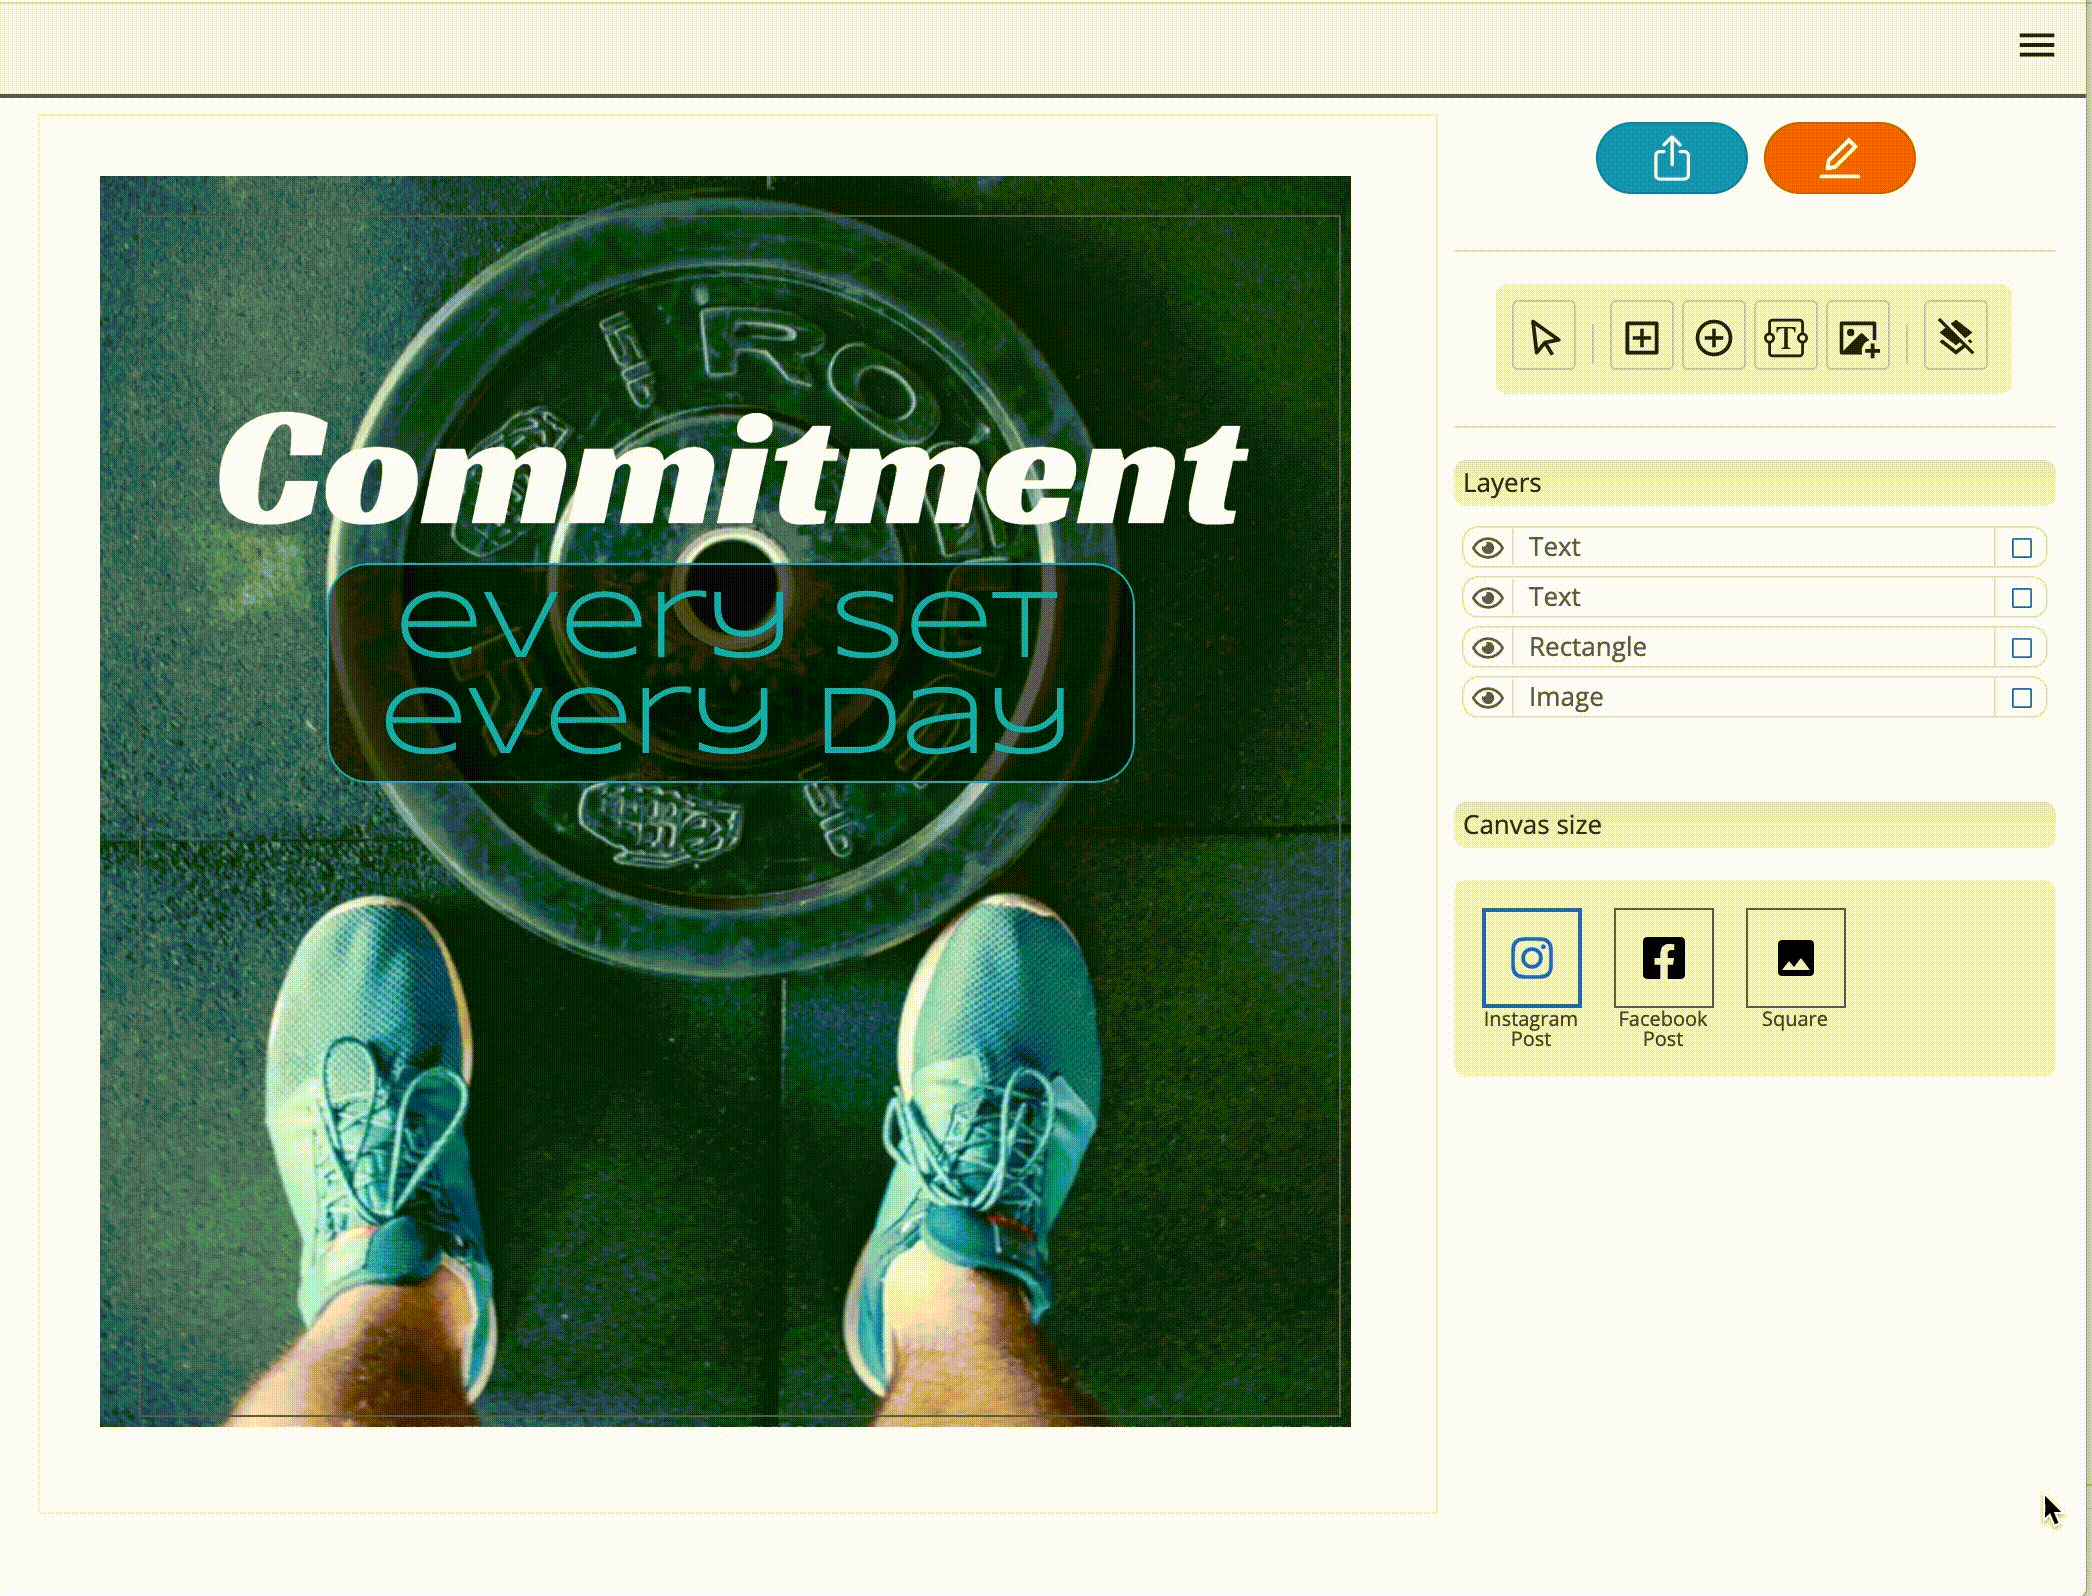Collapse the Layers panel header

tap(1754, 483)
